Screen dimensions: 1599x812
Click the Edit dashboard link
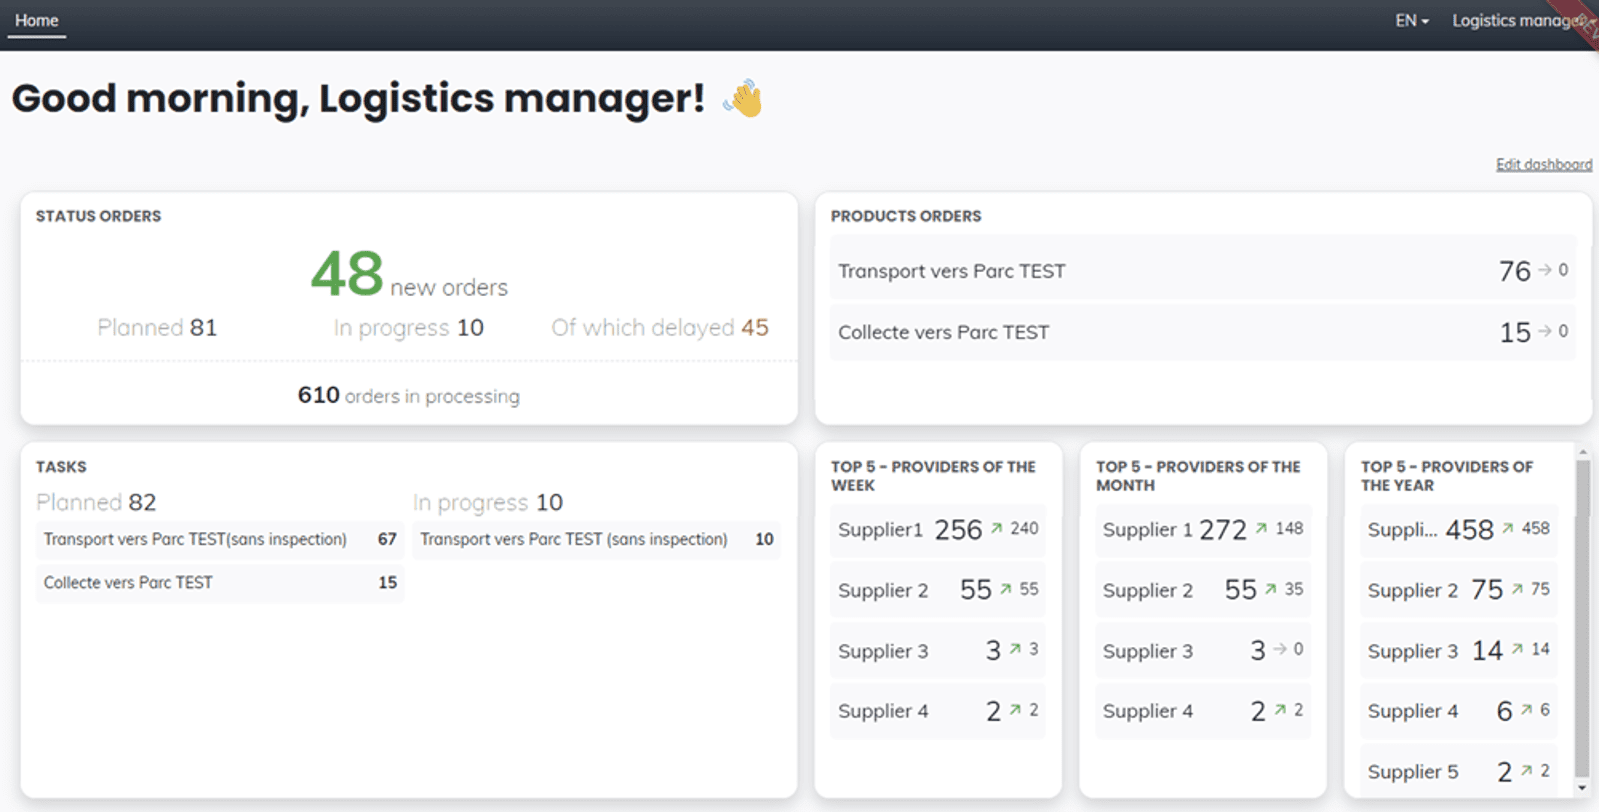1543,165
